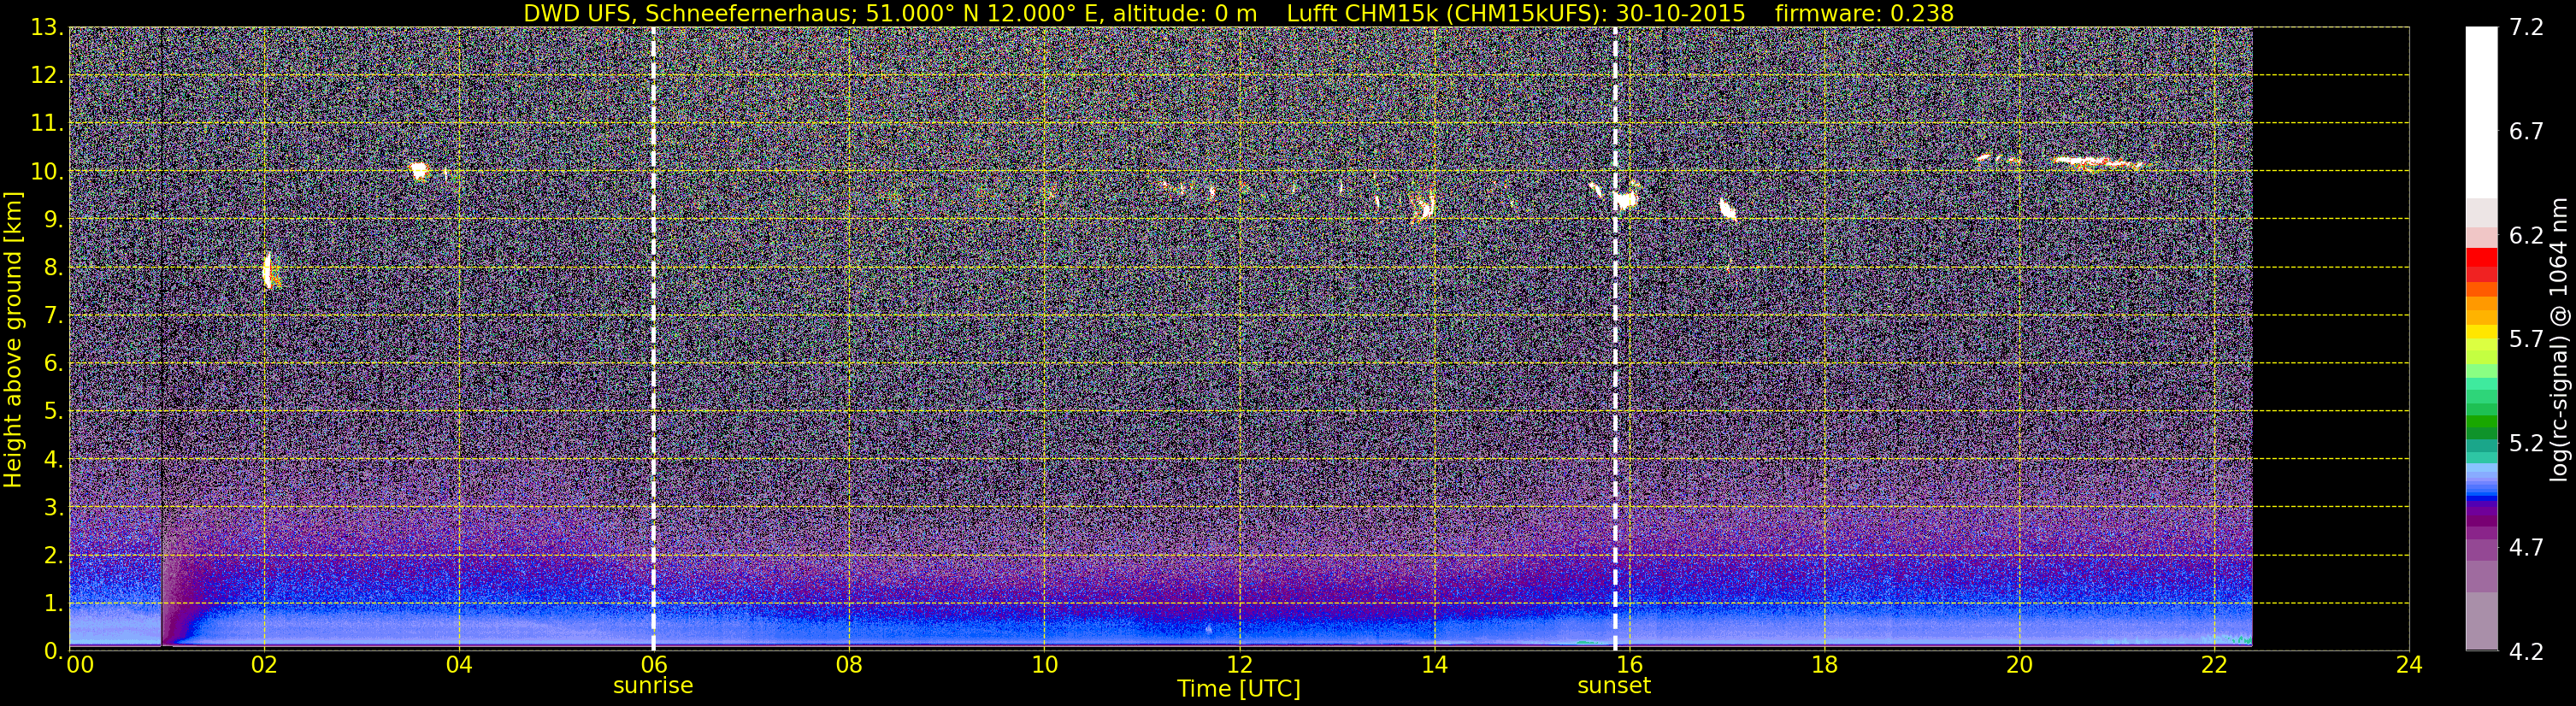Click the 14 tick label on the time axis

pos(1434,665)
